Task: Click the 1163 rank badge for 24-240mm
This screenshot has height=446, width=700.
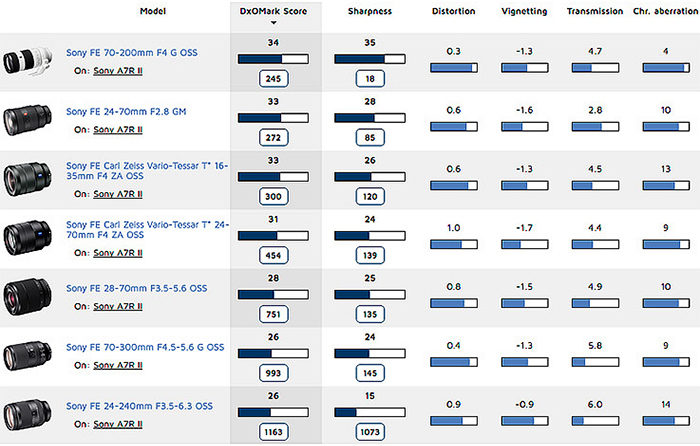Action: pos(273,432)
